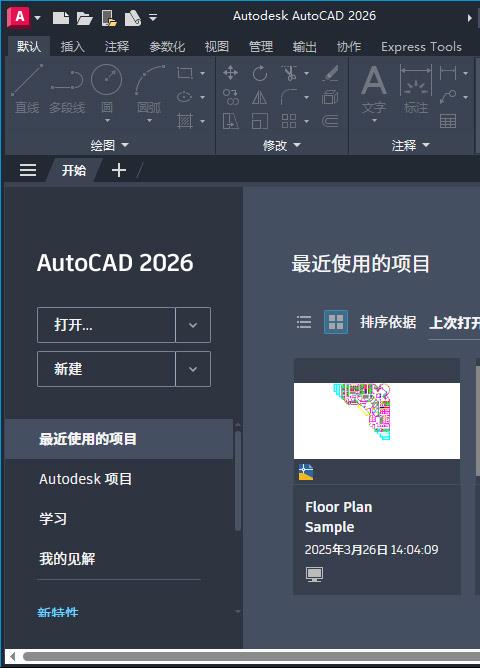Screen dimensions: 480x668
Task: Click the Table icon in Annotation panel
Action: (x=448, y=121)
